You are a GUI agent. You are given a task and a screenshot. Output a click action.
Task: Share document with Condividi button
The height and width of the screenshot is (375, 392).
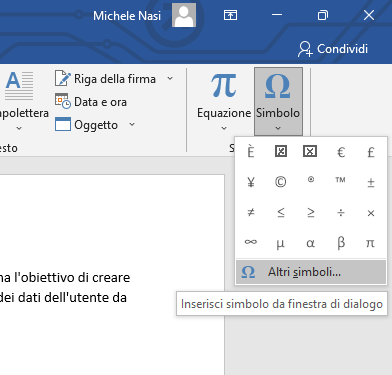coord(333,49)
